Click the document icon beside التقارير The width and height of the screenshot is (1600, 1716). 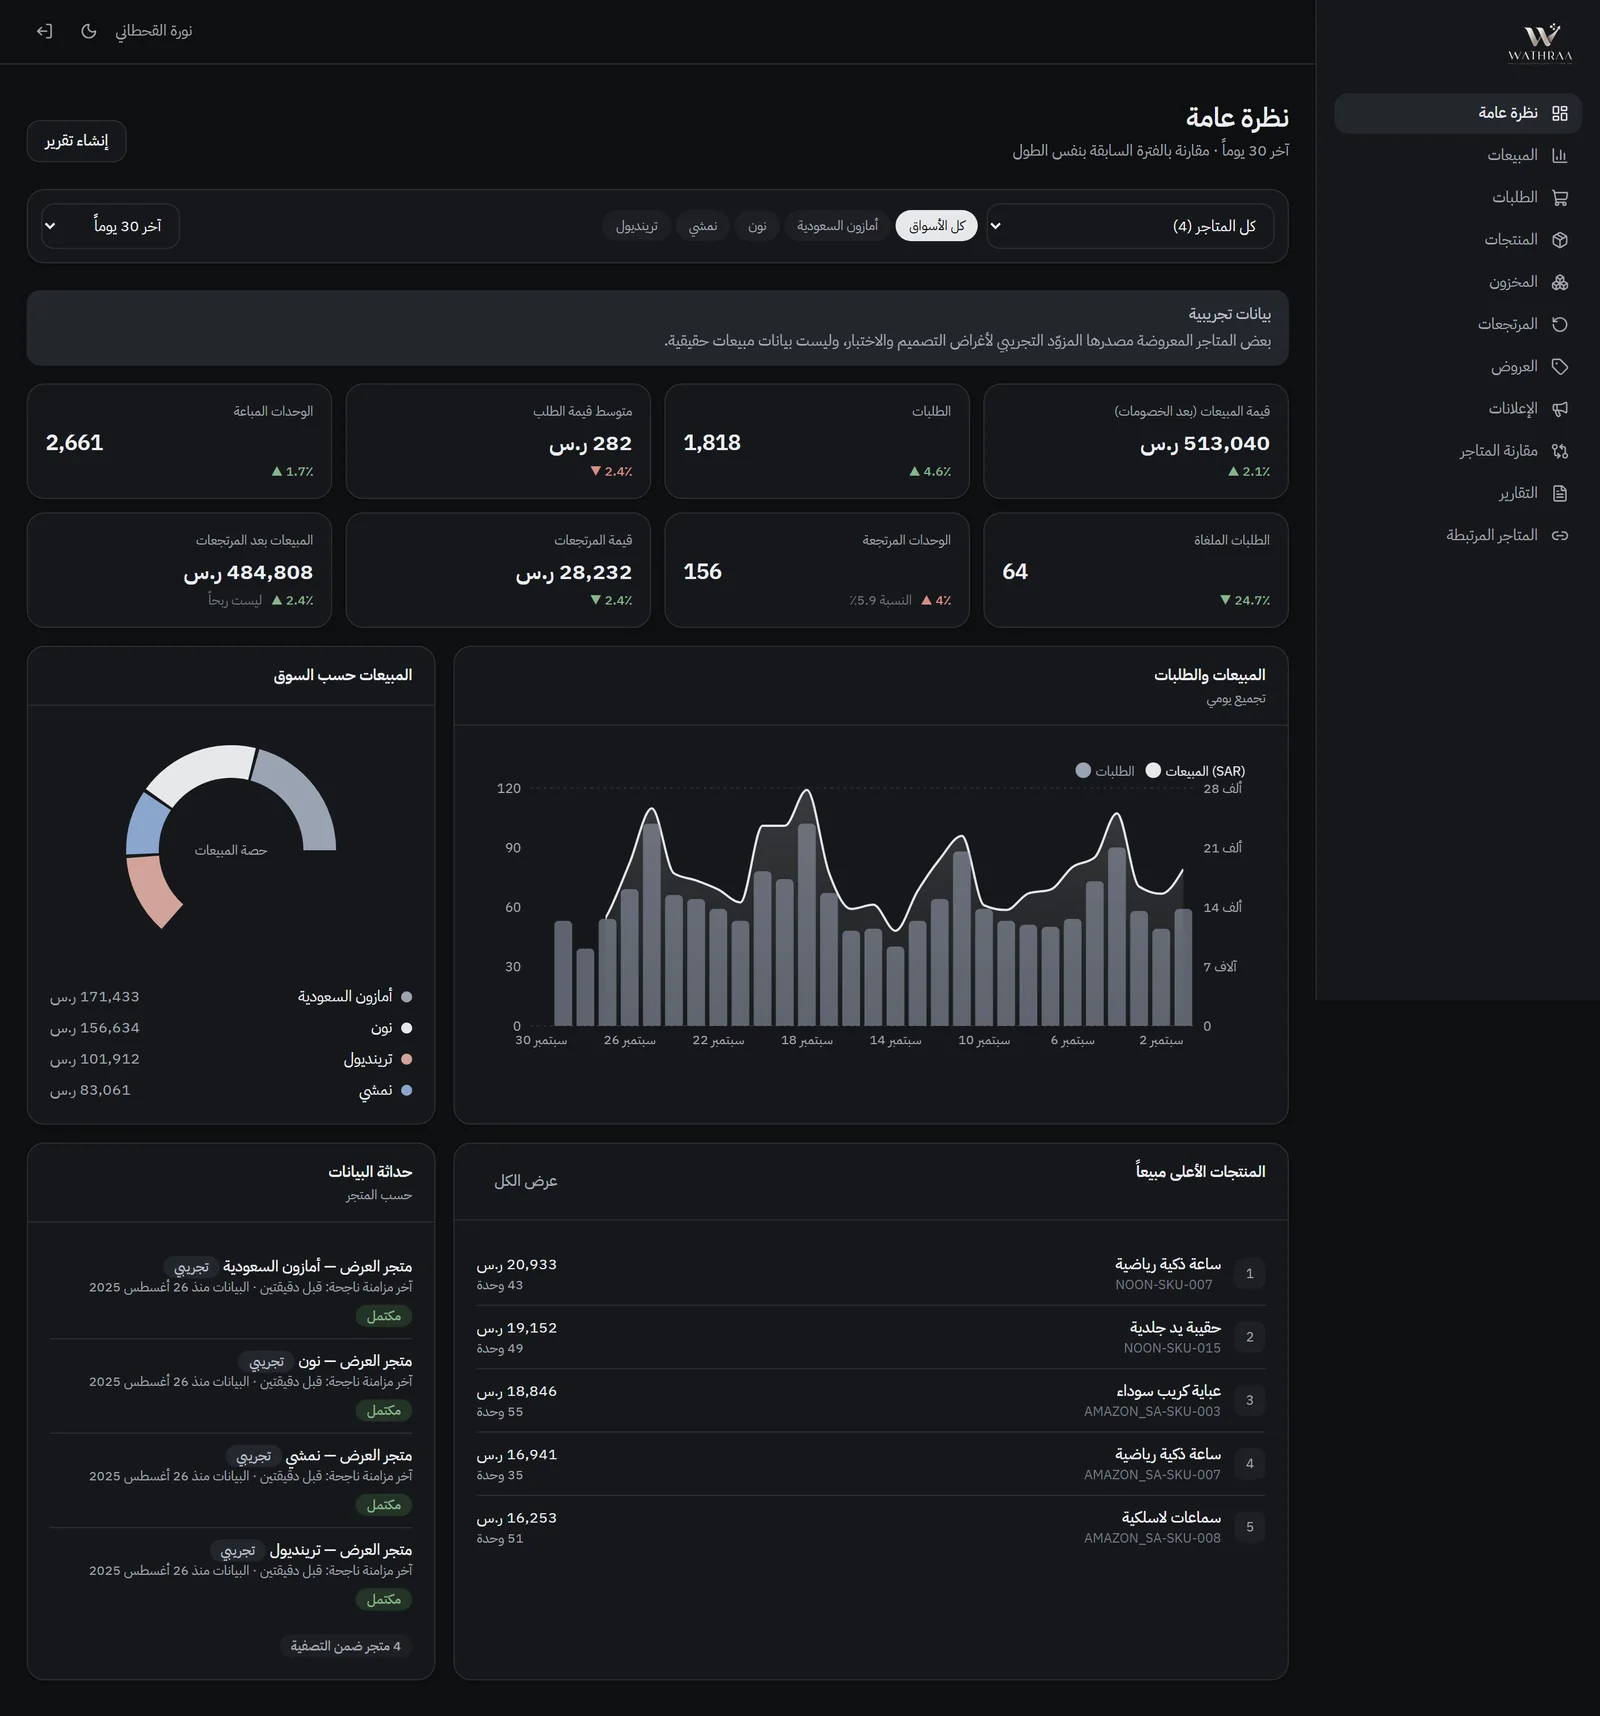1559,493
